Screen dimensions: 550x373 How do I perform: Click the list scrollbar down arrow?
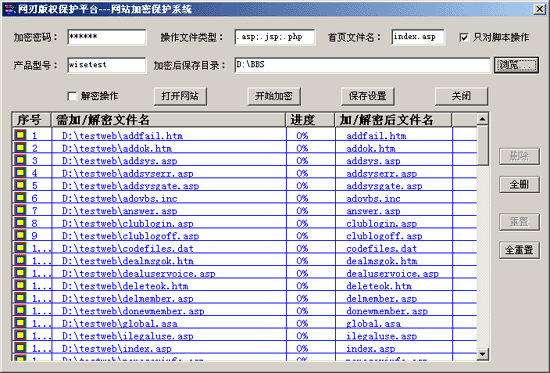pyautogui.click(x=483, y=354)
